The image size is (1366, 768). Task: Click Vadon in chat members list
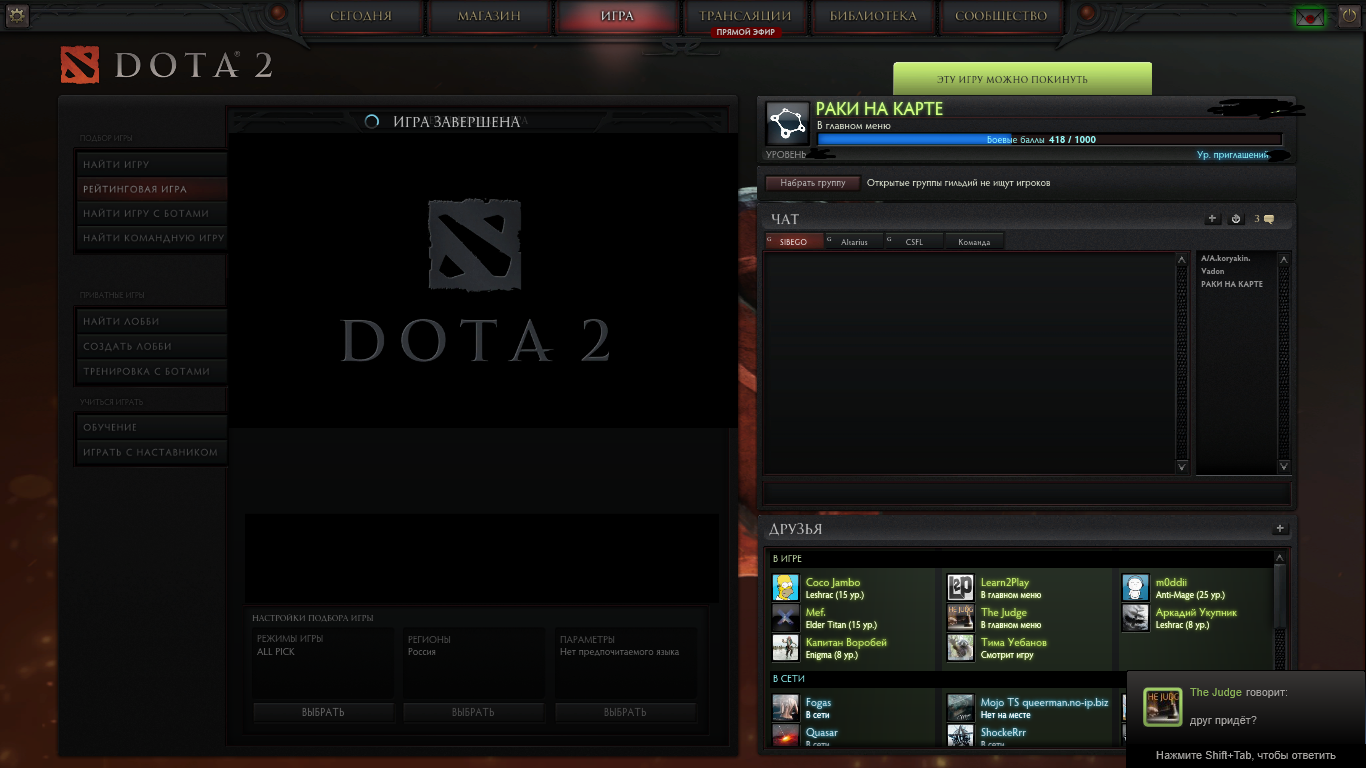coord(1212,271)
